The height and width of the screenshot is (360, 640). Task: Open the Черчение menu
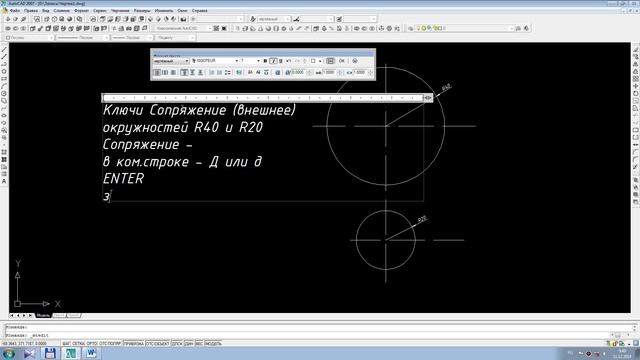point(120,10)
